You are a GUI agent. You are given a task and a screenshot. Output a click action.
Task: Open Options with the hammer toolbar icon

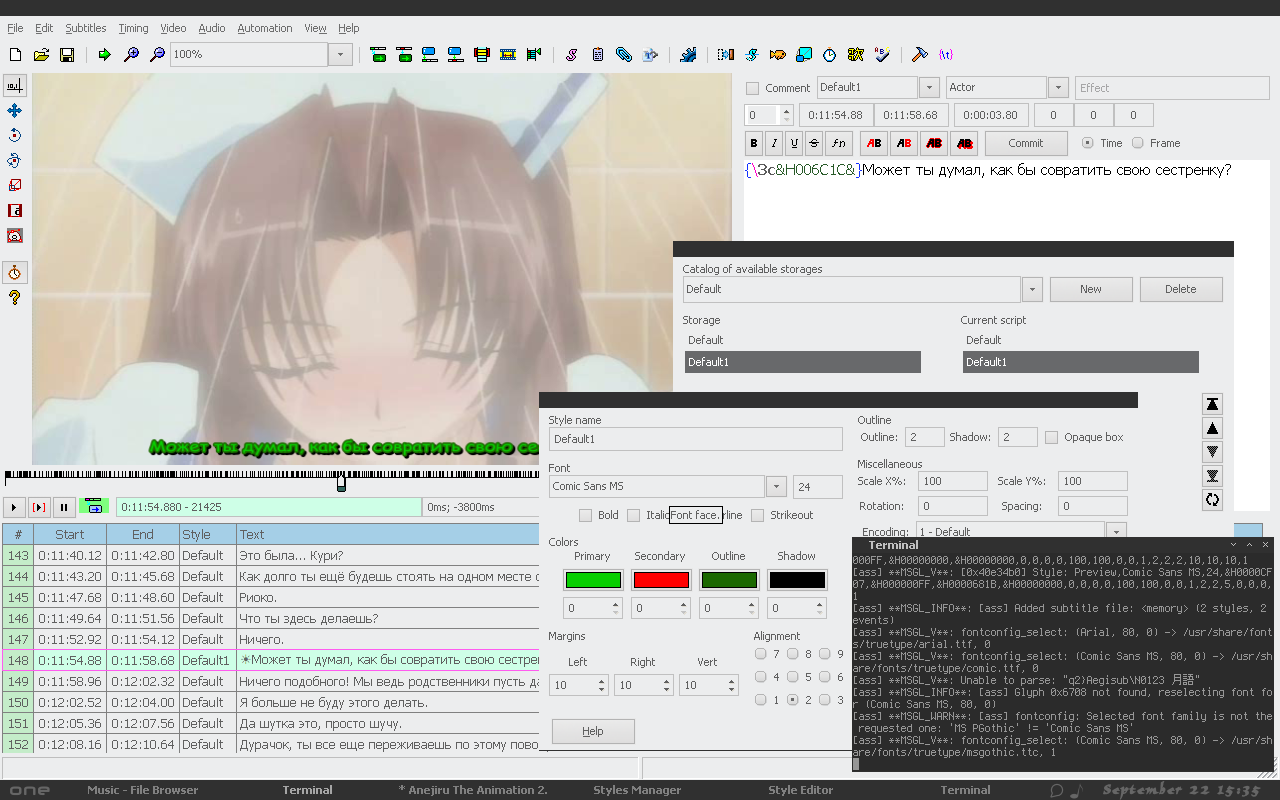tap(919, 55)
